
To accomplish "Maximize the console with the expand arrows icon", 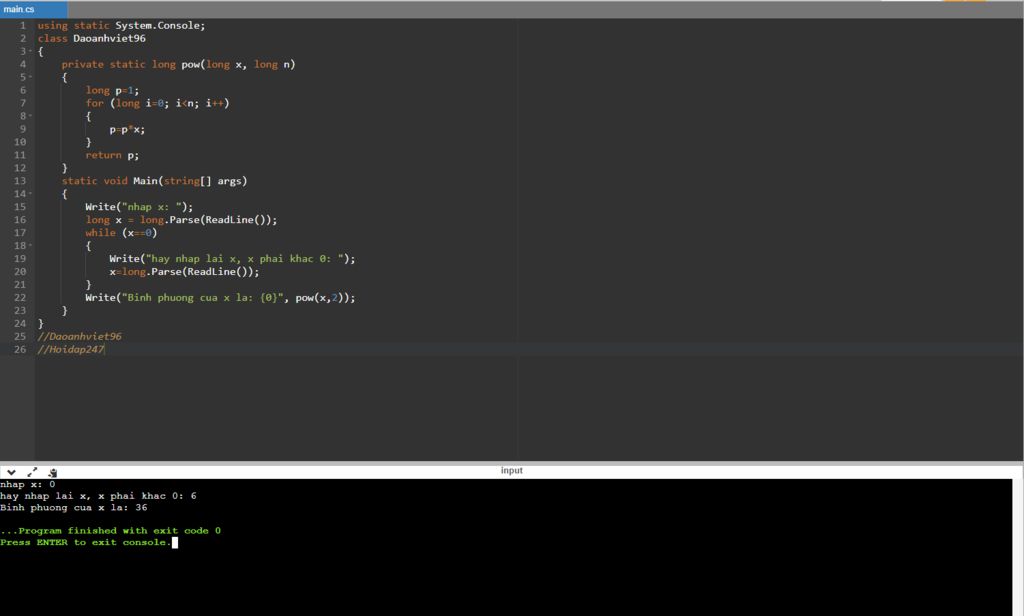I will 32,472.
